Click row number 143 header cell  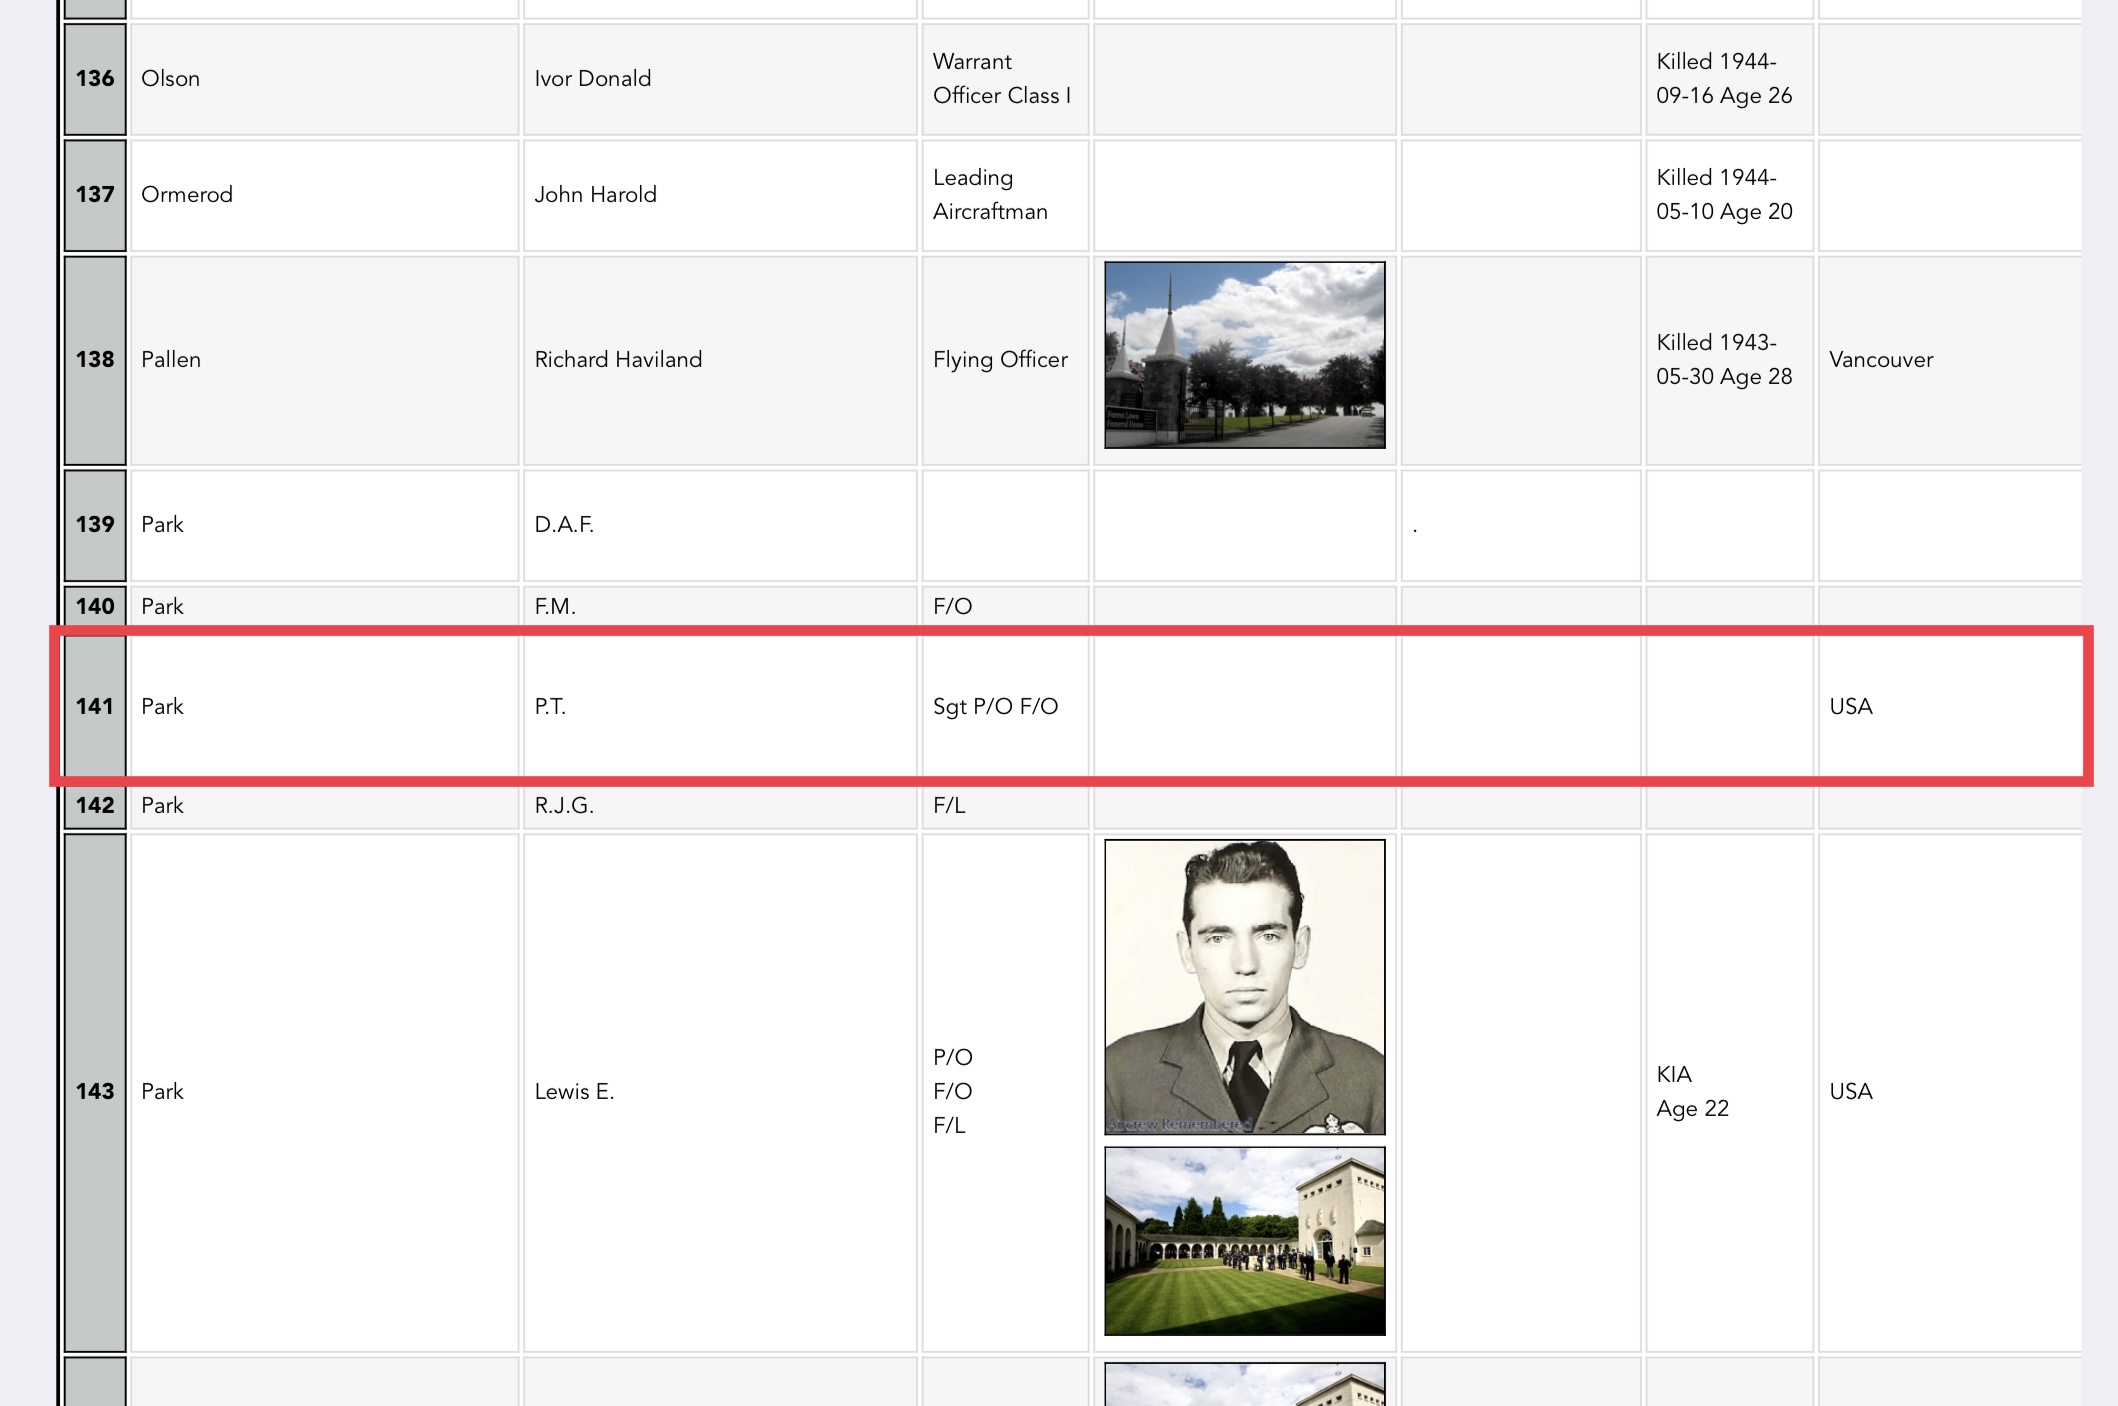click(95, 1091)
